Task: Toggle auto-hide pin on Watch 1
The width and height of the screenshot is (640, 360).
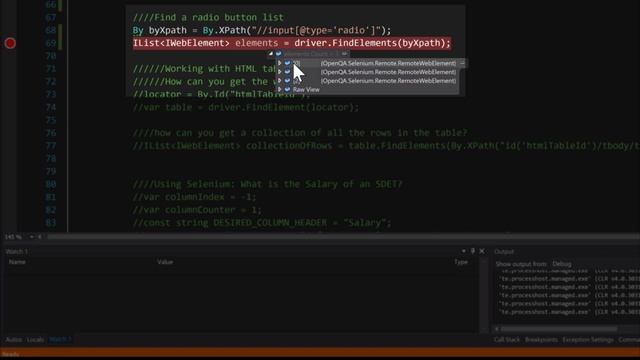Action: 473,251
